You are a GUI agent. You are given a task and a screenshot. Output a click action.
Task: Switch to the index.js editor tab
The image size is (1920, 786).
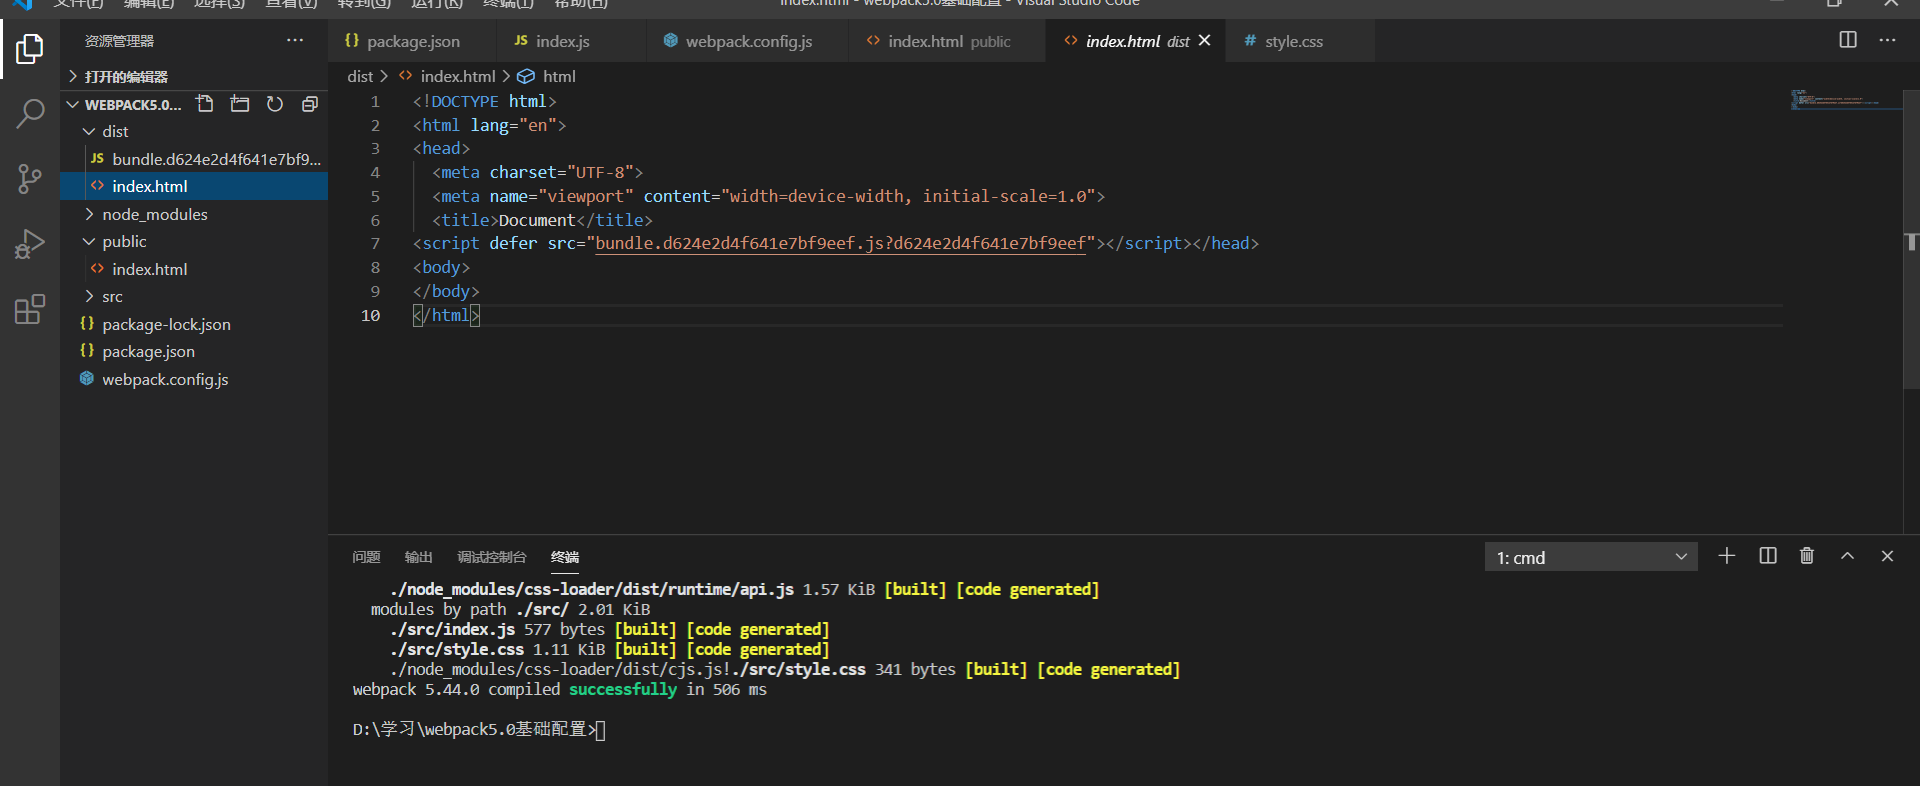point(571,41)
